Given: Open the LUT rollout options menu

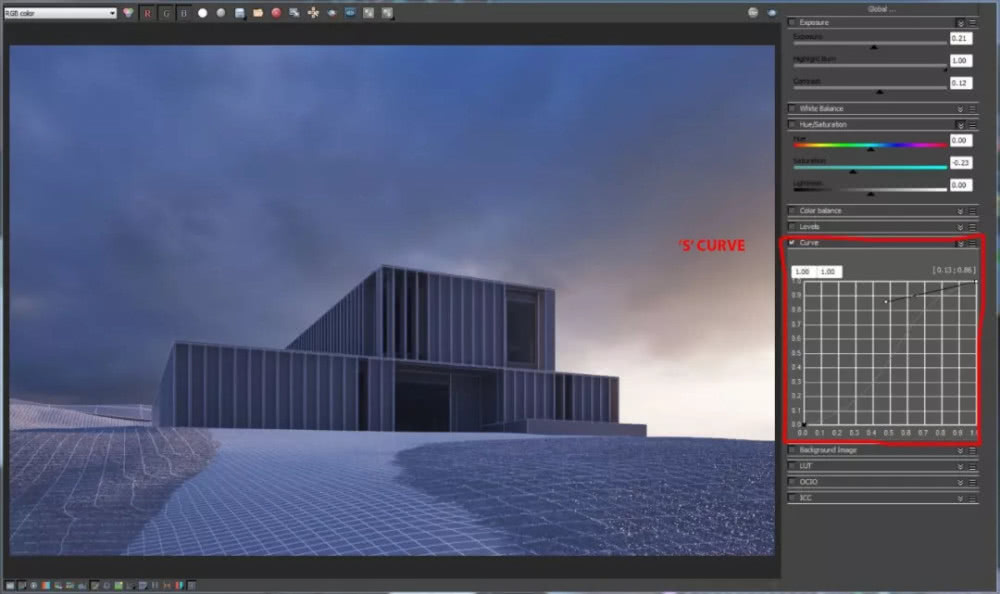Looking at the screenshot, I should 972,466.
